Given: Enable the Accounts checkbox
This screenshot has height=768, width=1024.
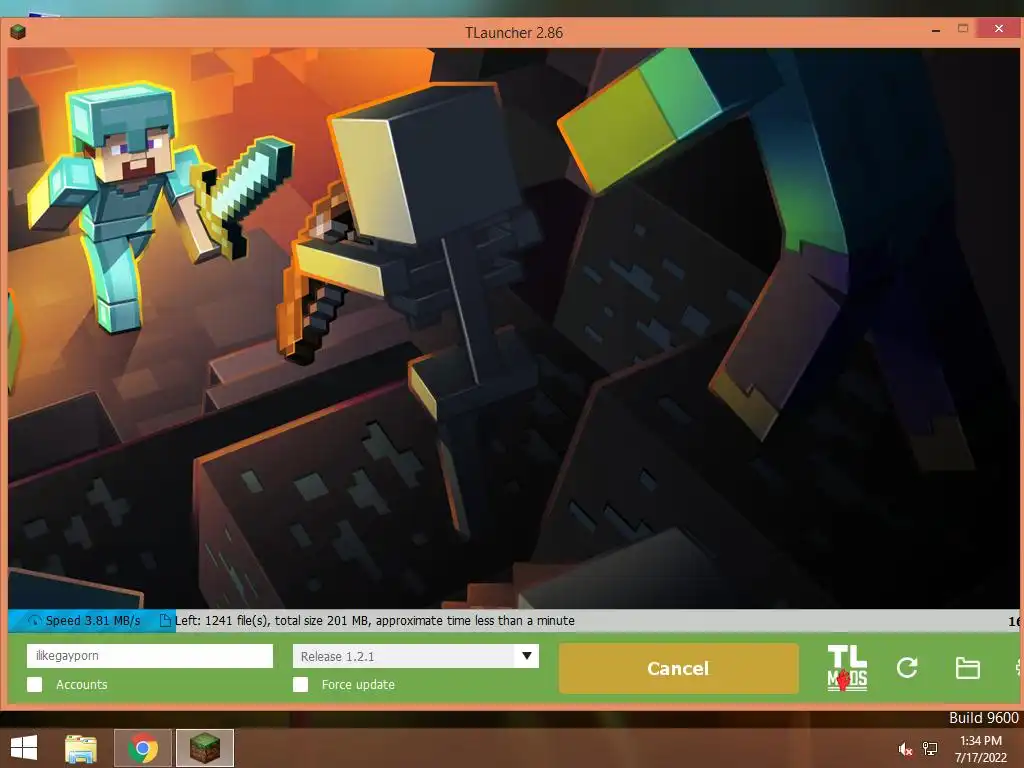Looking at the screenshot, I should coord(35,684).
